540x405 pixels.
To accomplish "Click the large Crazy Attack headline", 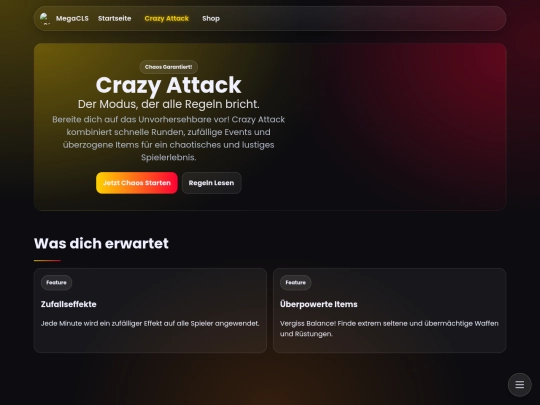I will pos(168,85).
